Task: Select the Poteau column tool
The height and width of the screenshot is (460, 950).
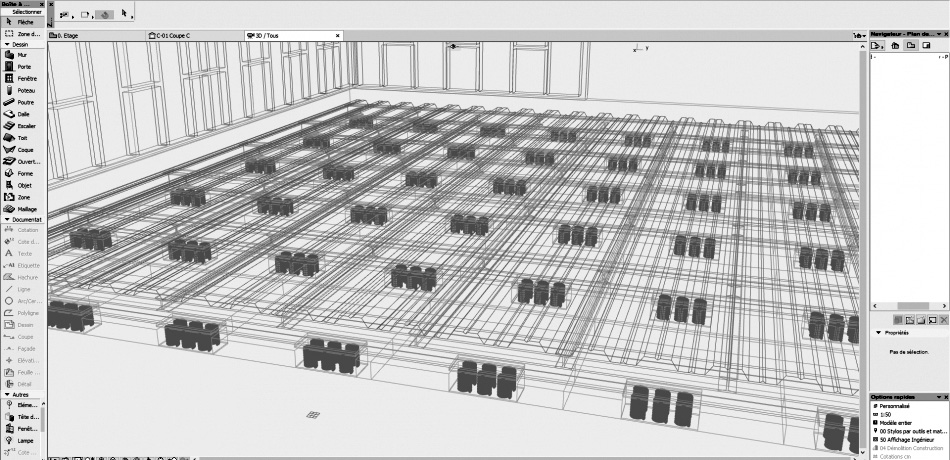Action: pyautogui.click(x=22, y=90)
